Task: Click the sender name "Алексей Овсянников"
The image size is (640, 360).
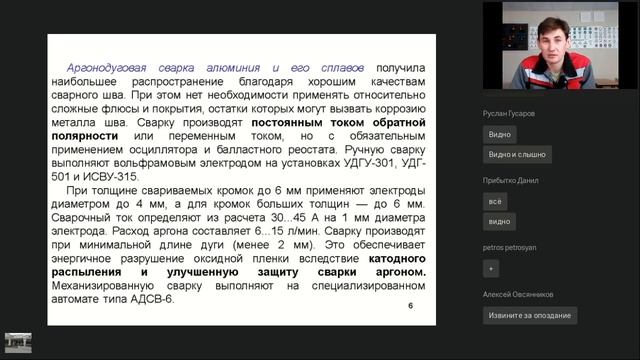Action: pos(518,294)
